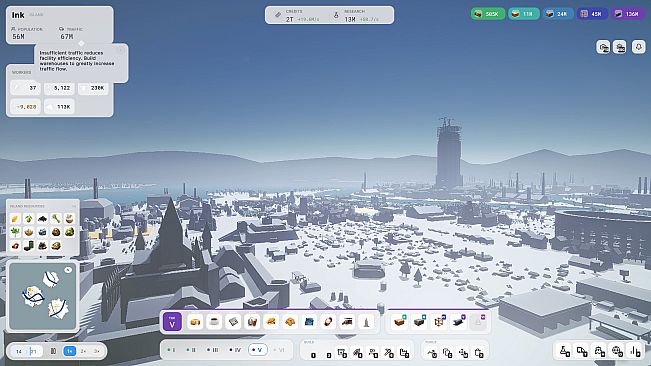
Task: Click the research flask icon in bottom-right toolbar
Action: 565,351
